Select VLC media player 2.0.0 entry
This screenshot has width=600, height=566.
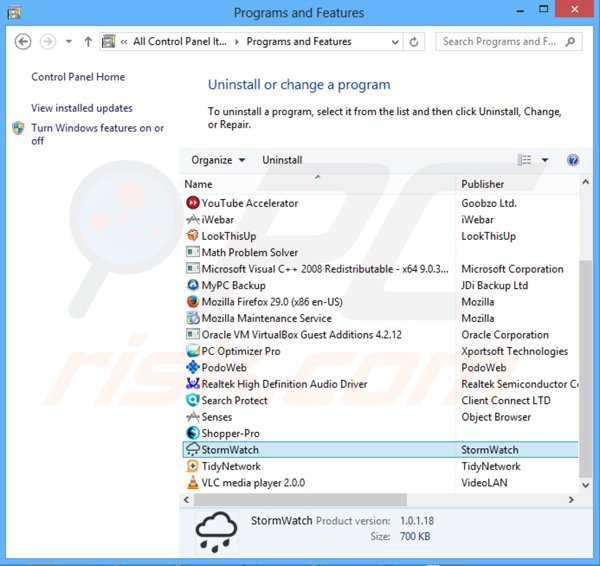click(253, 483)
